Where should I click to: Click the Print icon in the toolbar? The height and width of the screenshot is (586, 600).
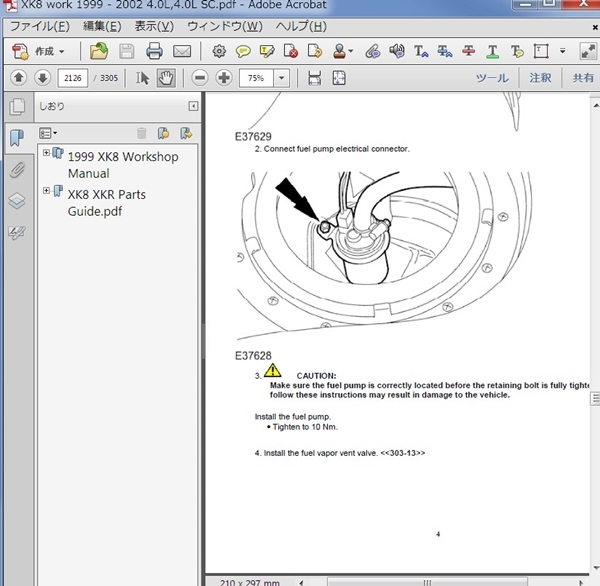[x=154, y=51]
